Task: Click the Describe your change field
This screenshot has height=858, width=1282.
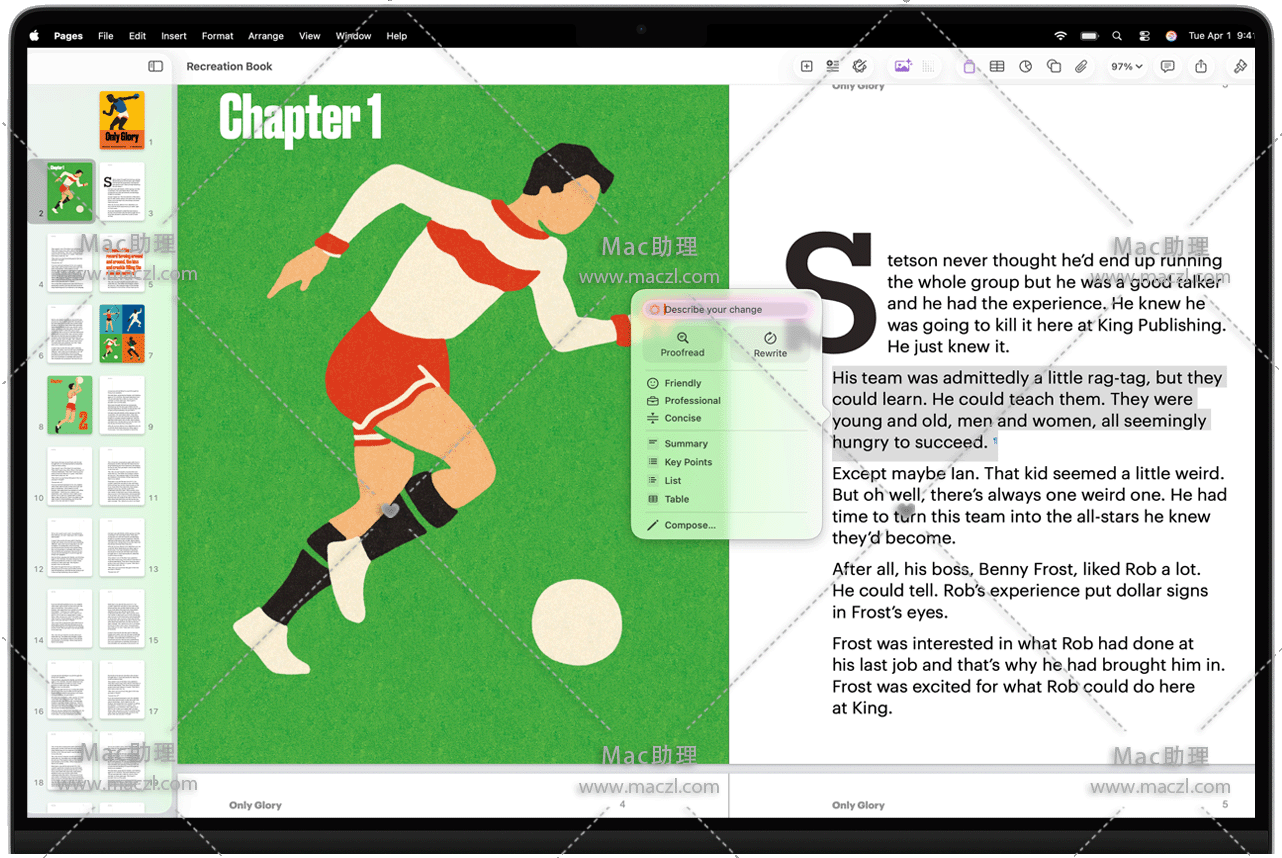Action: (x=726, y=310)
